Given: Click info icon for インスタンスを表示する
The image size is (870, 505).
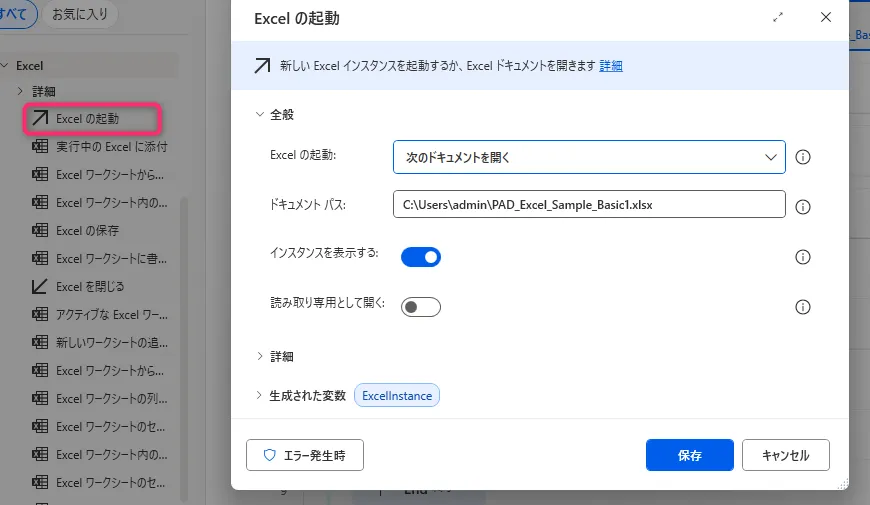Looking at the screenshot, I should pyautogui.click(x=802, y=257).
